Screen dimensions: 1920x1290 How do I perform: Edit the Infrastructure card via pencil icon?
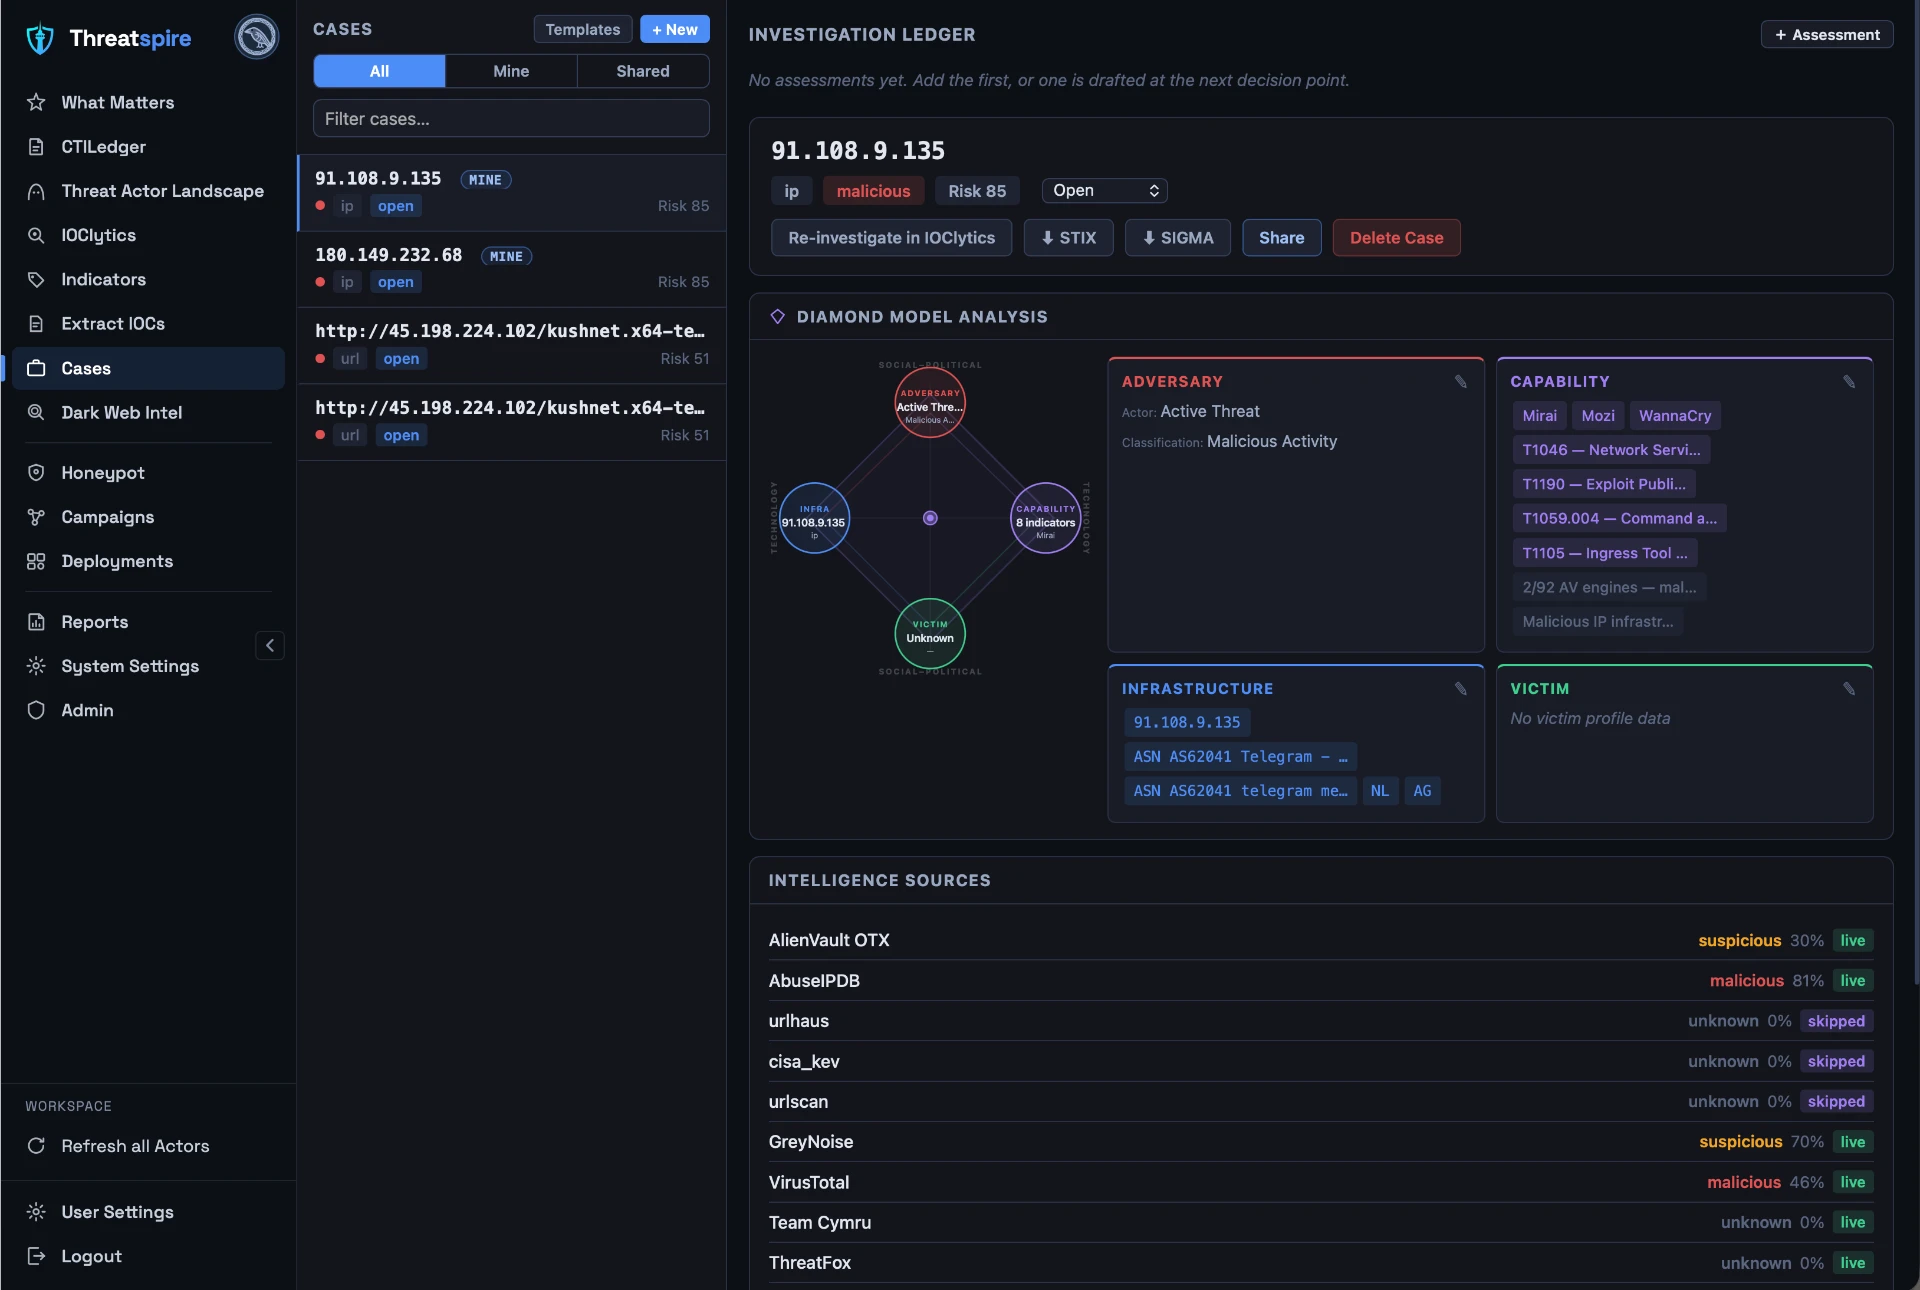pos(1460,689)
